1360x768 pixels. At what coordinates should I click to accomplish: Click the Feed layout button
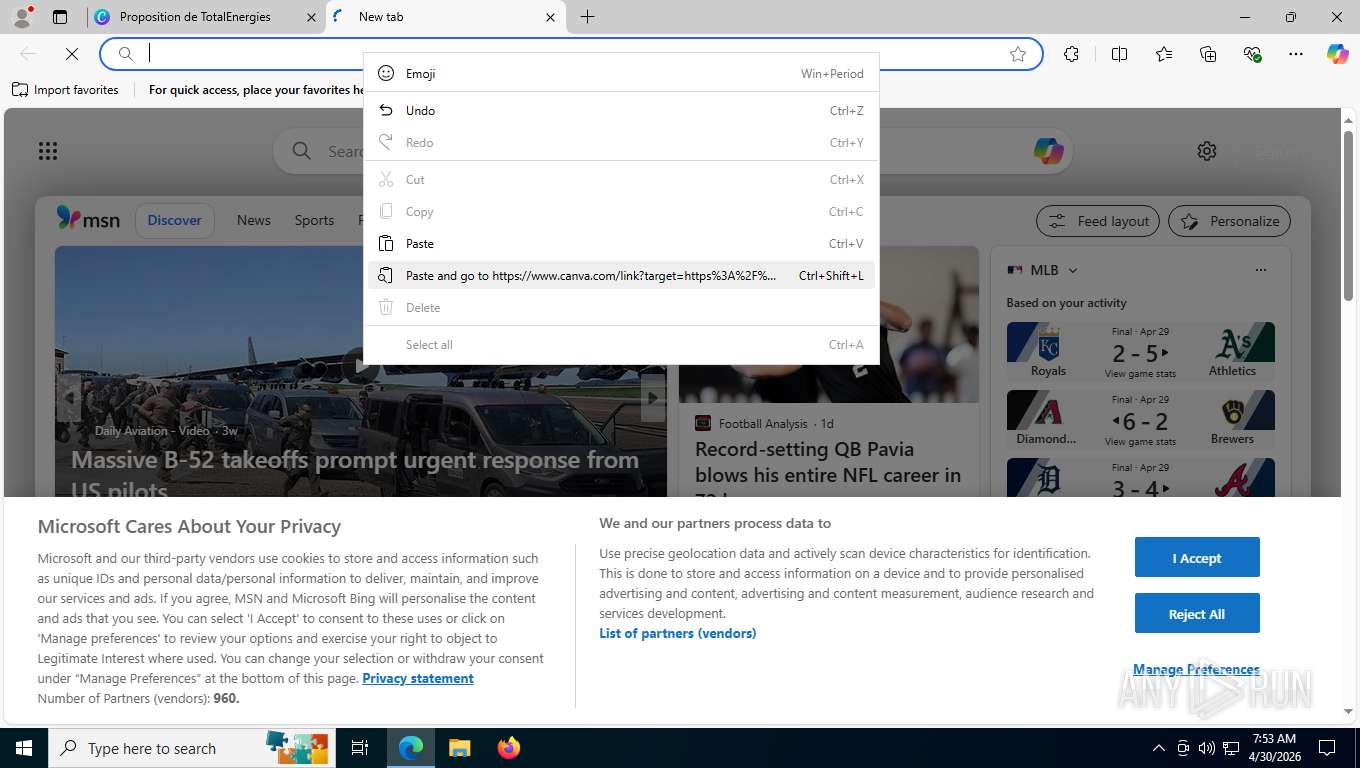point(1098,221)
